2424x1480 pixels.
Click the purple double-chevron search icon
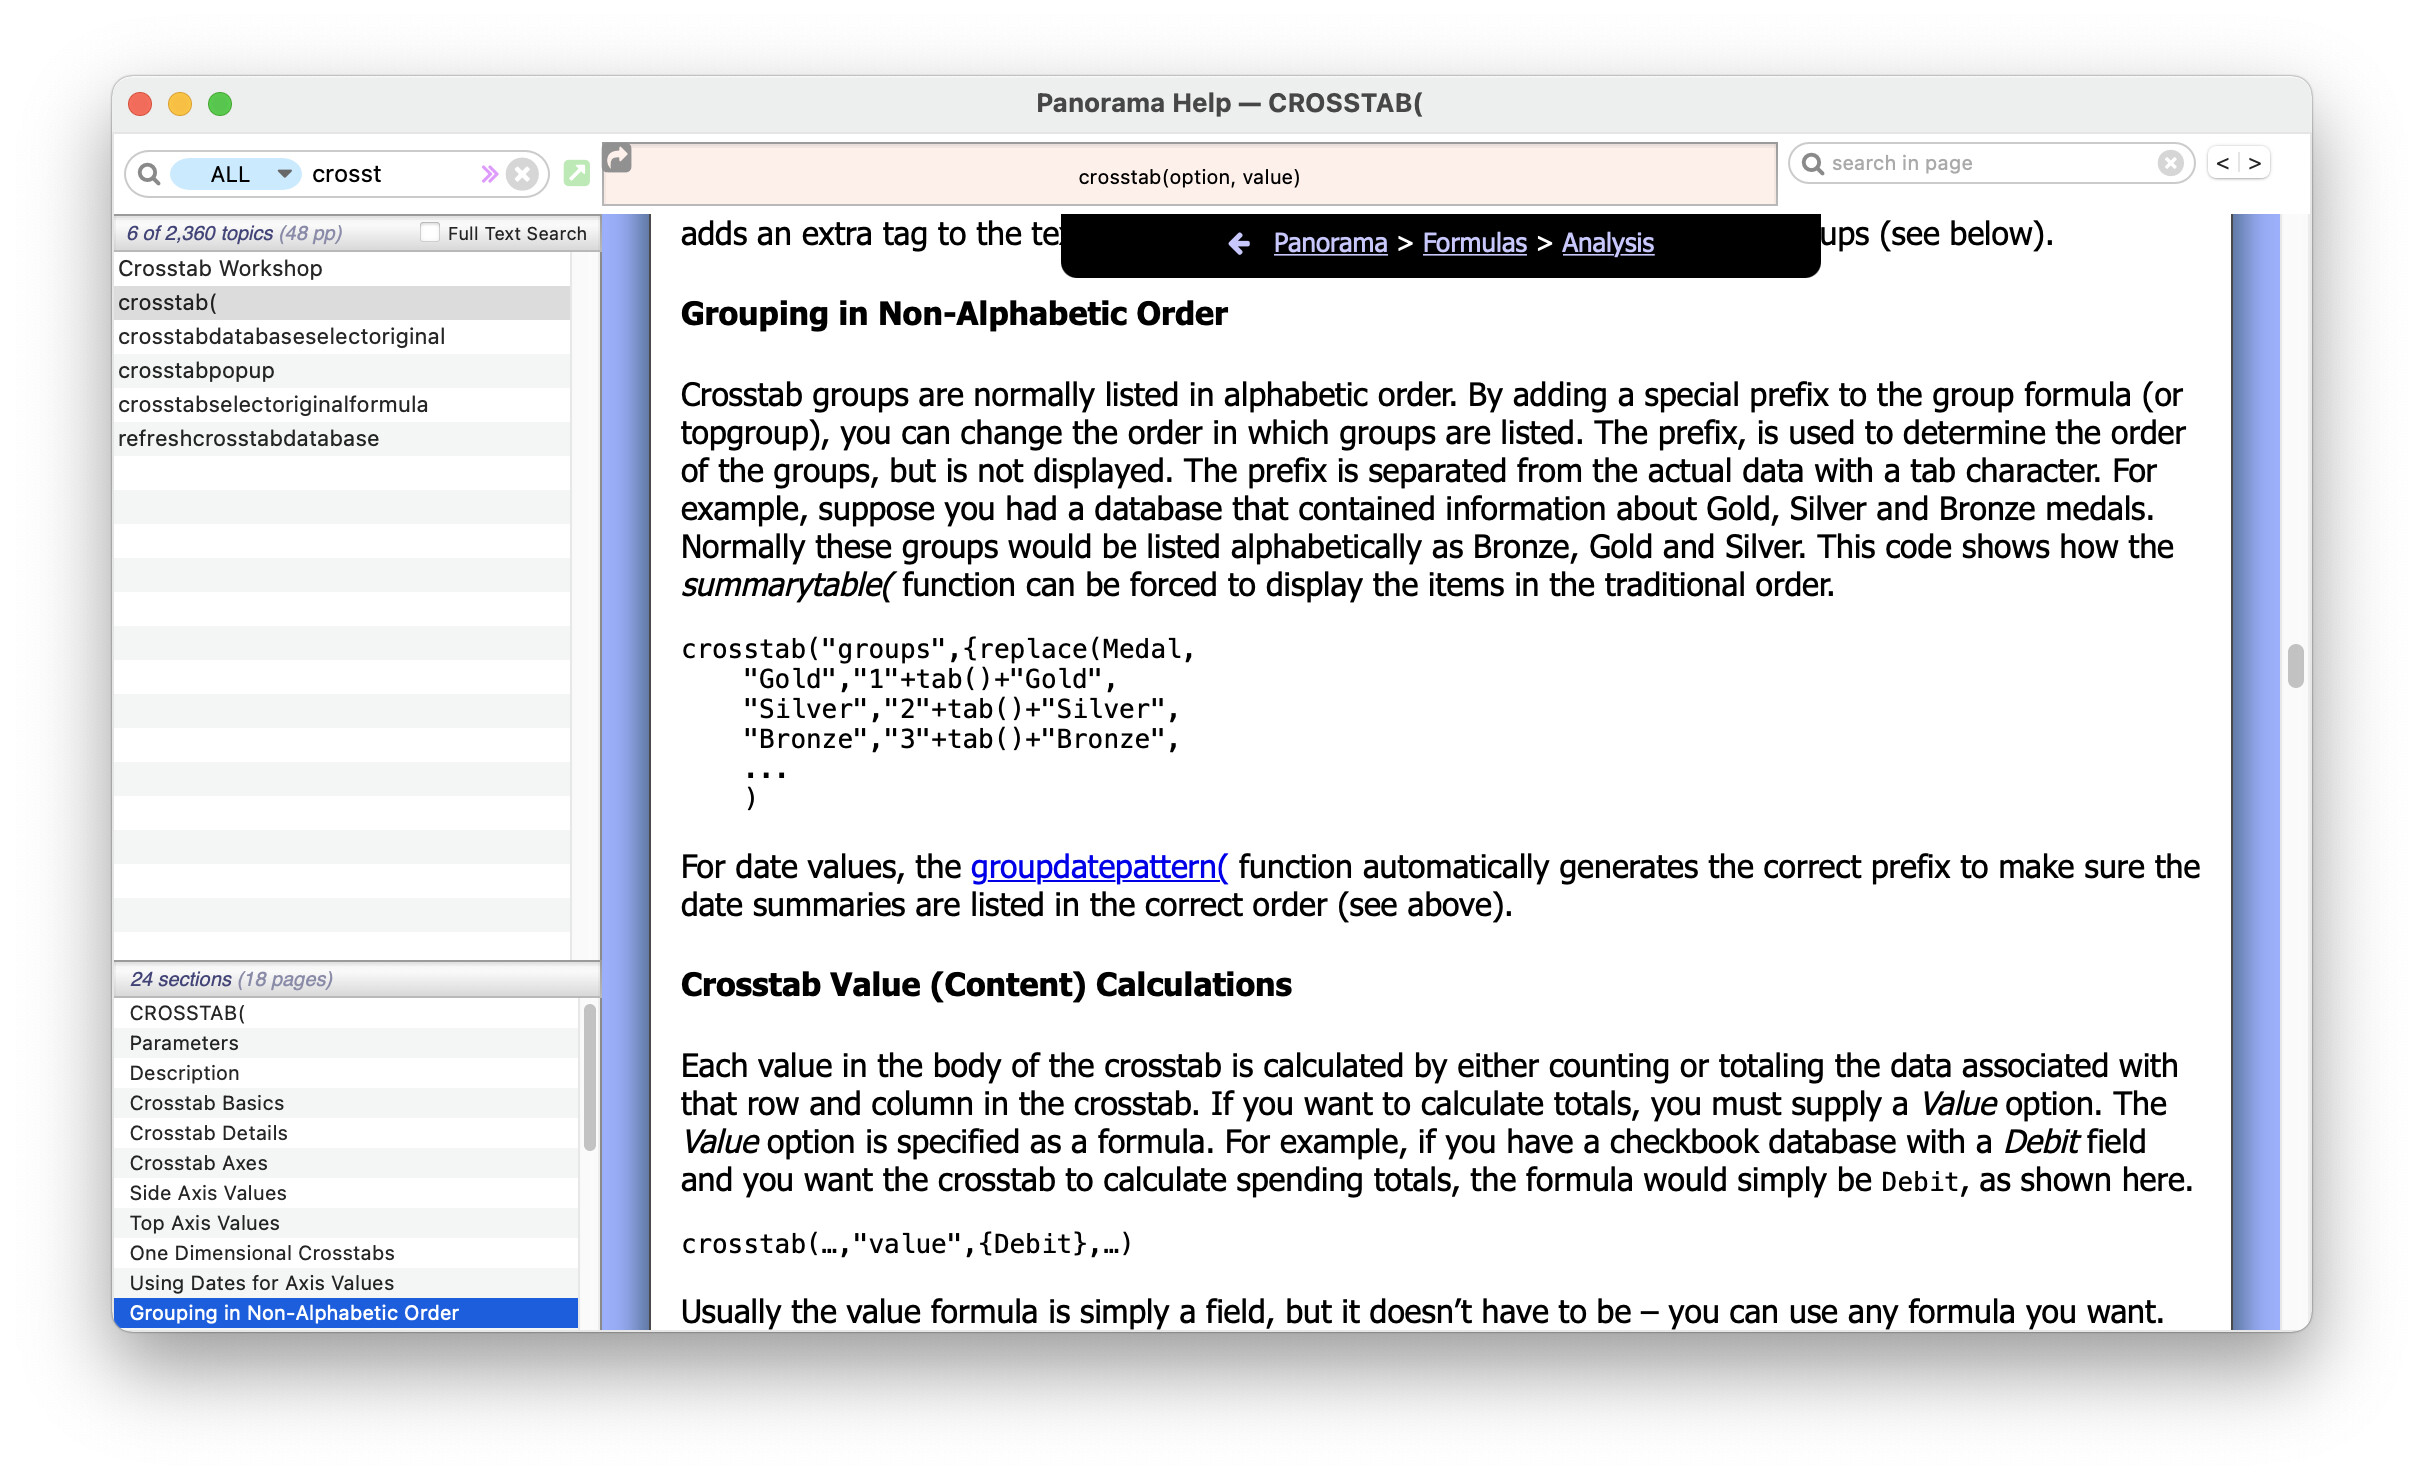489,174
